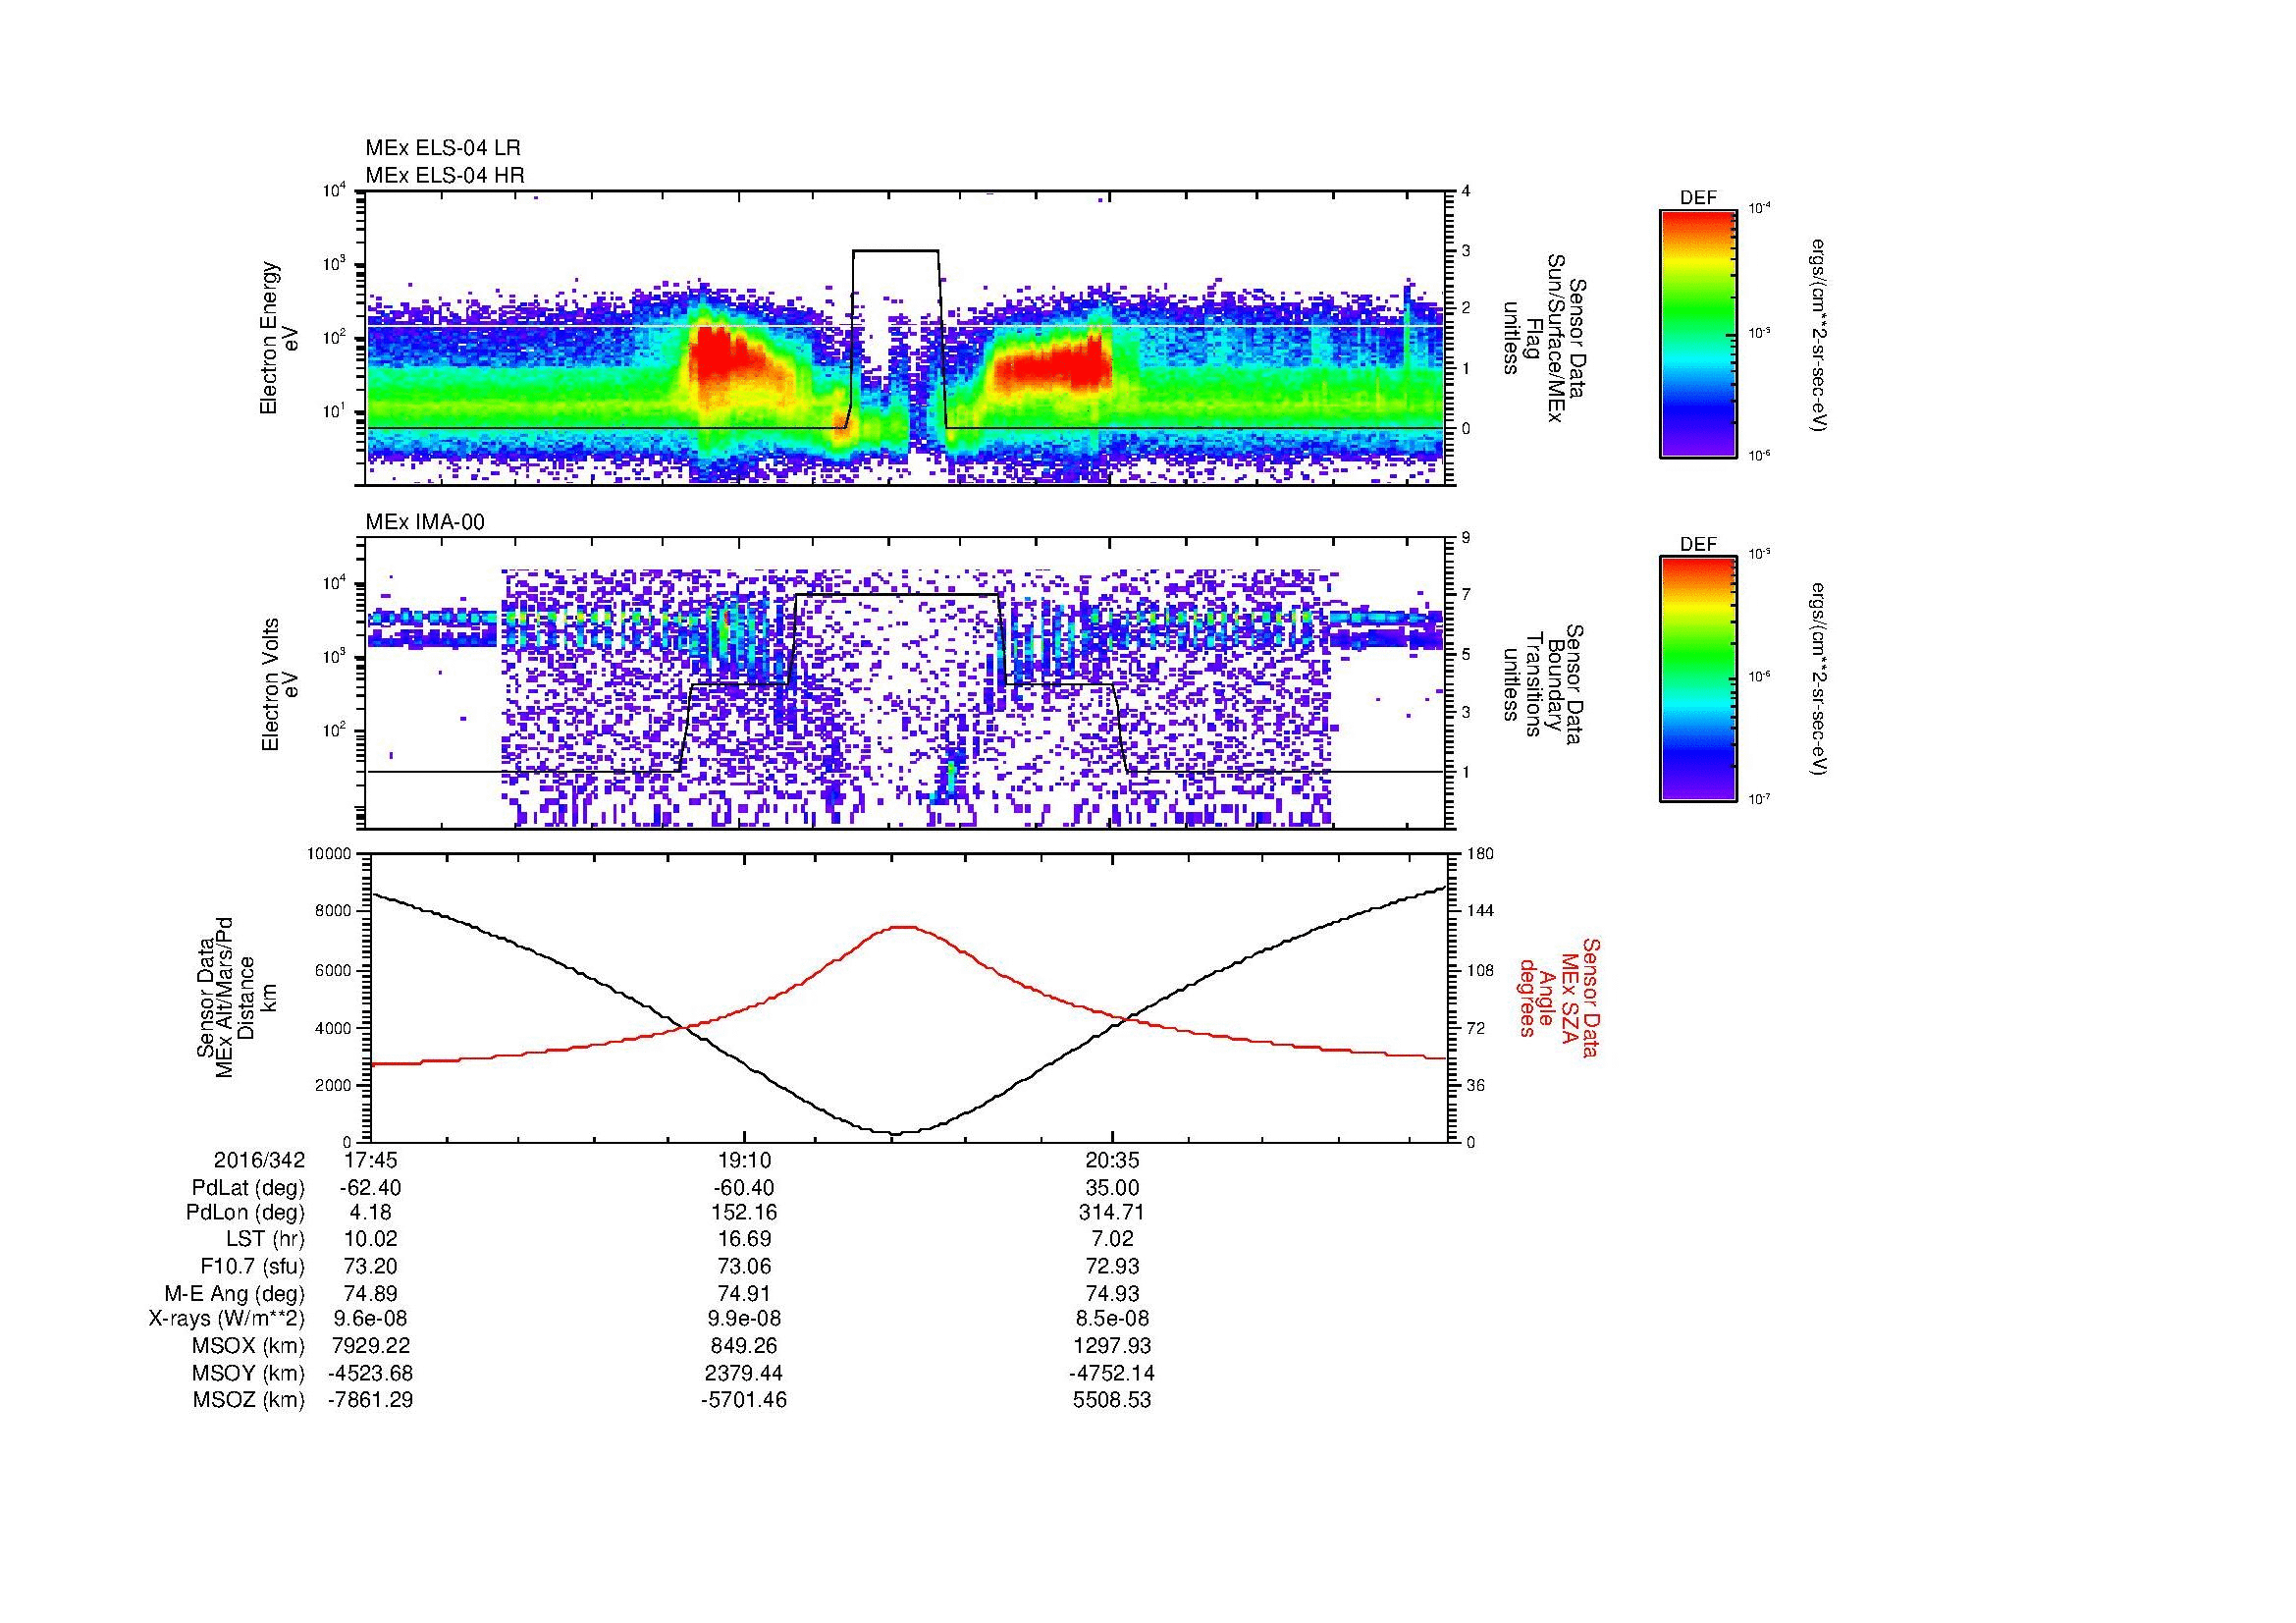Click the "MEx Alt/Mars/Pd Distance km" axis label

pos(236,998)
